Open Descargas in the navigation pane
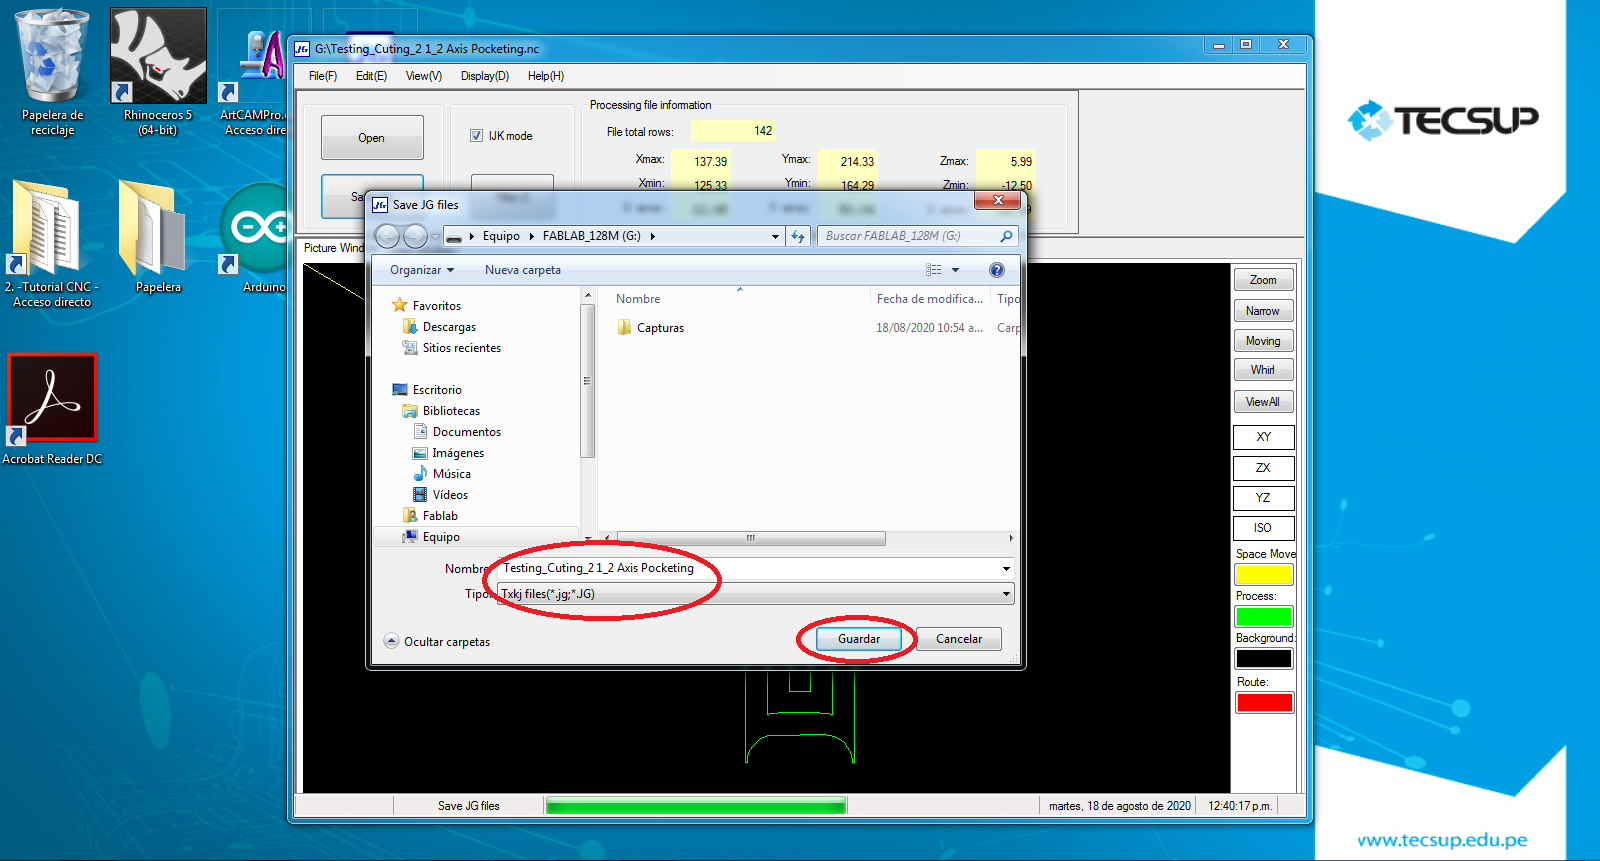This screenshot has height=861, width=1600. pyautogui.click(x=449, y=327)
